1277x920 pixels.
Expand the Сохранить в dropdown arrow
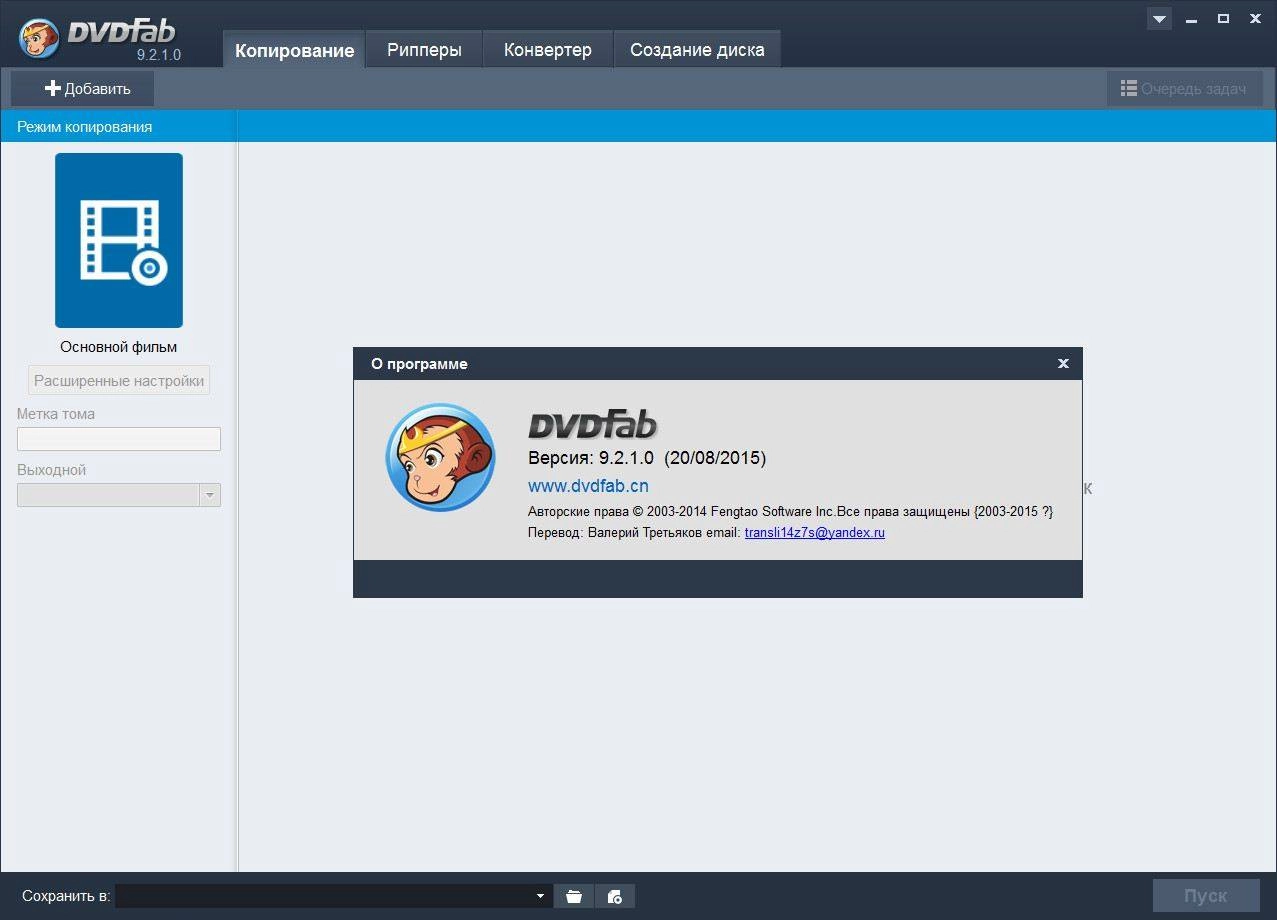(541, 896)
